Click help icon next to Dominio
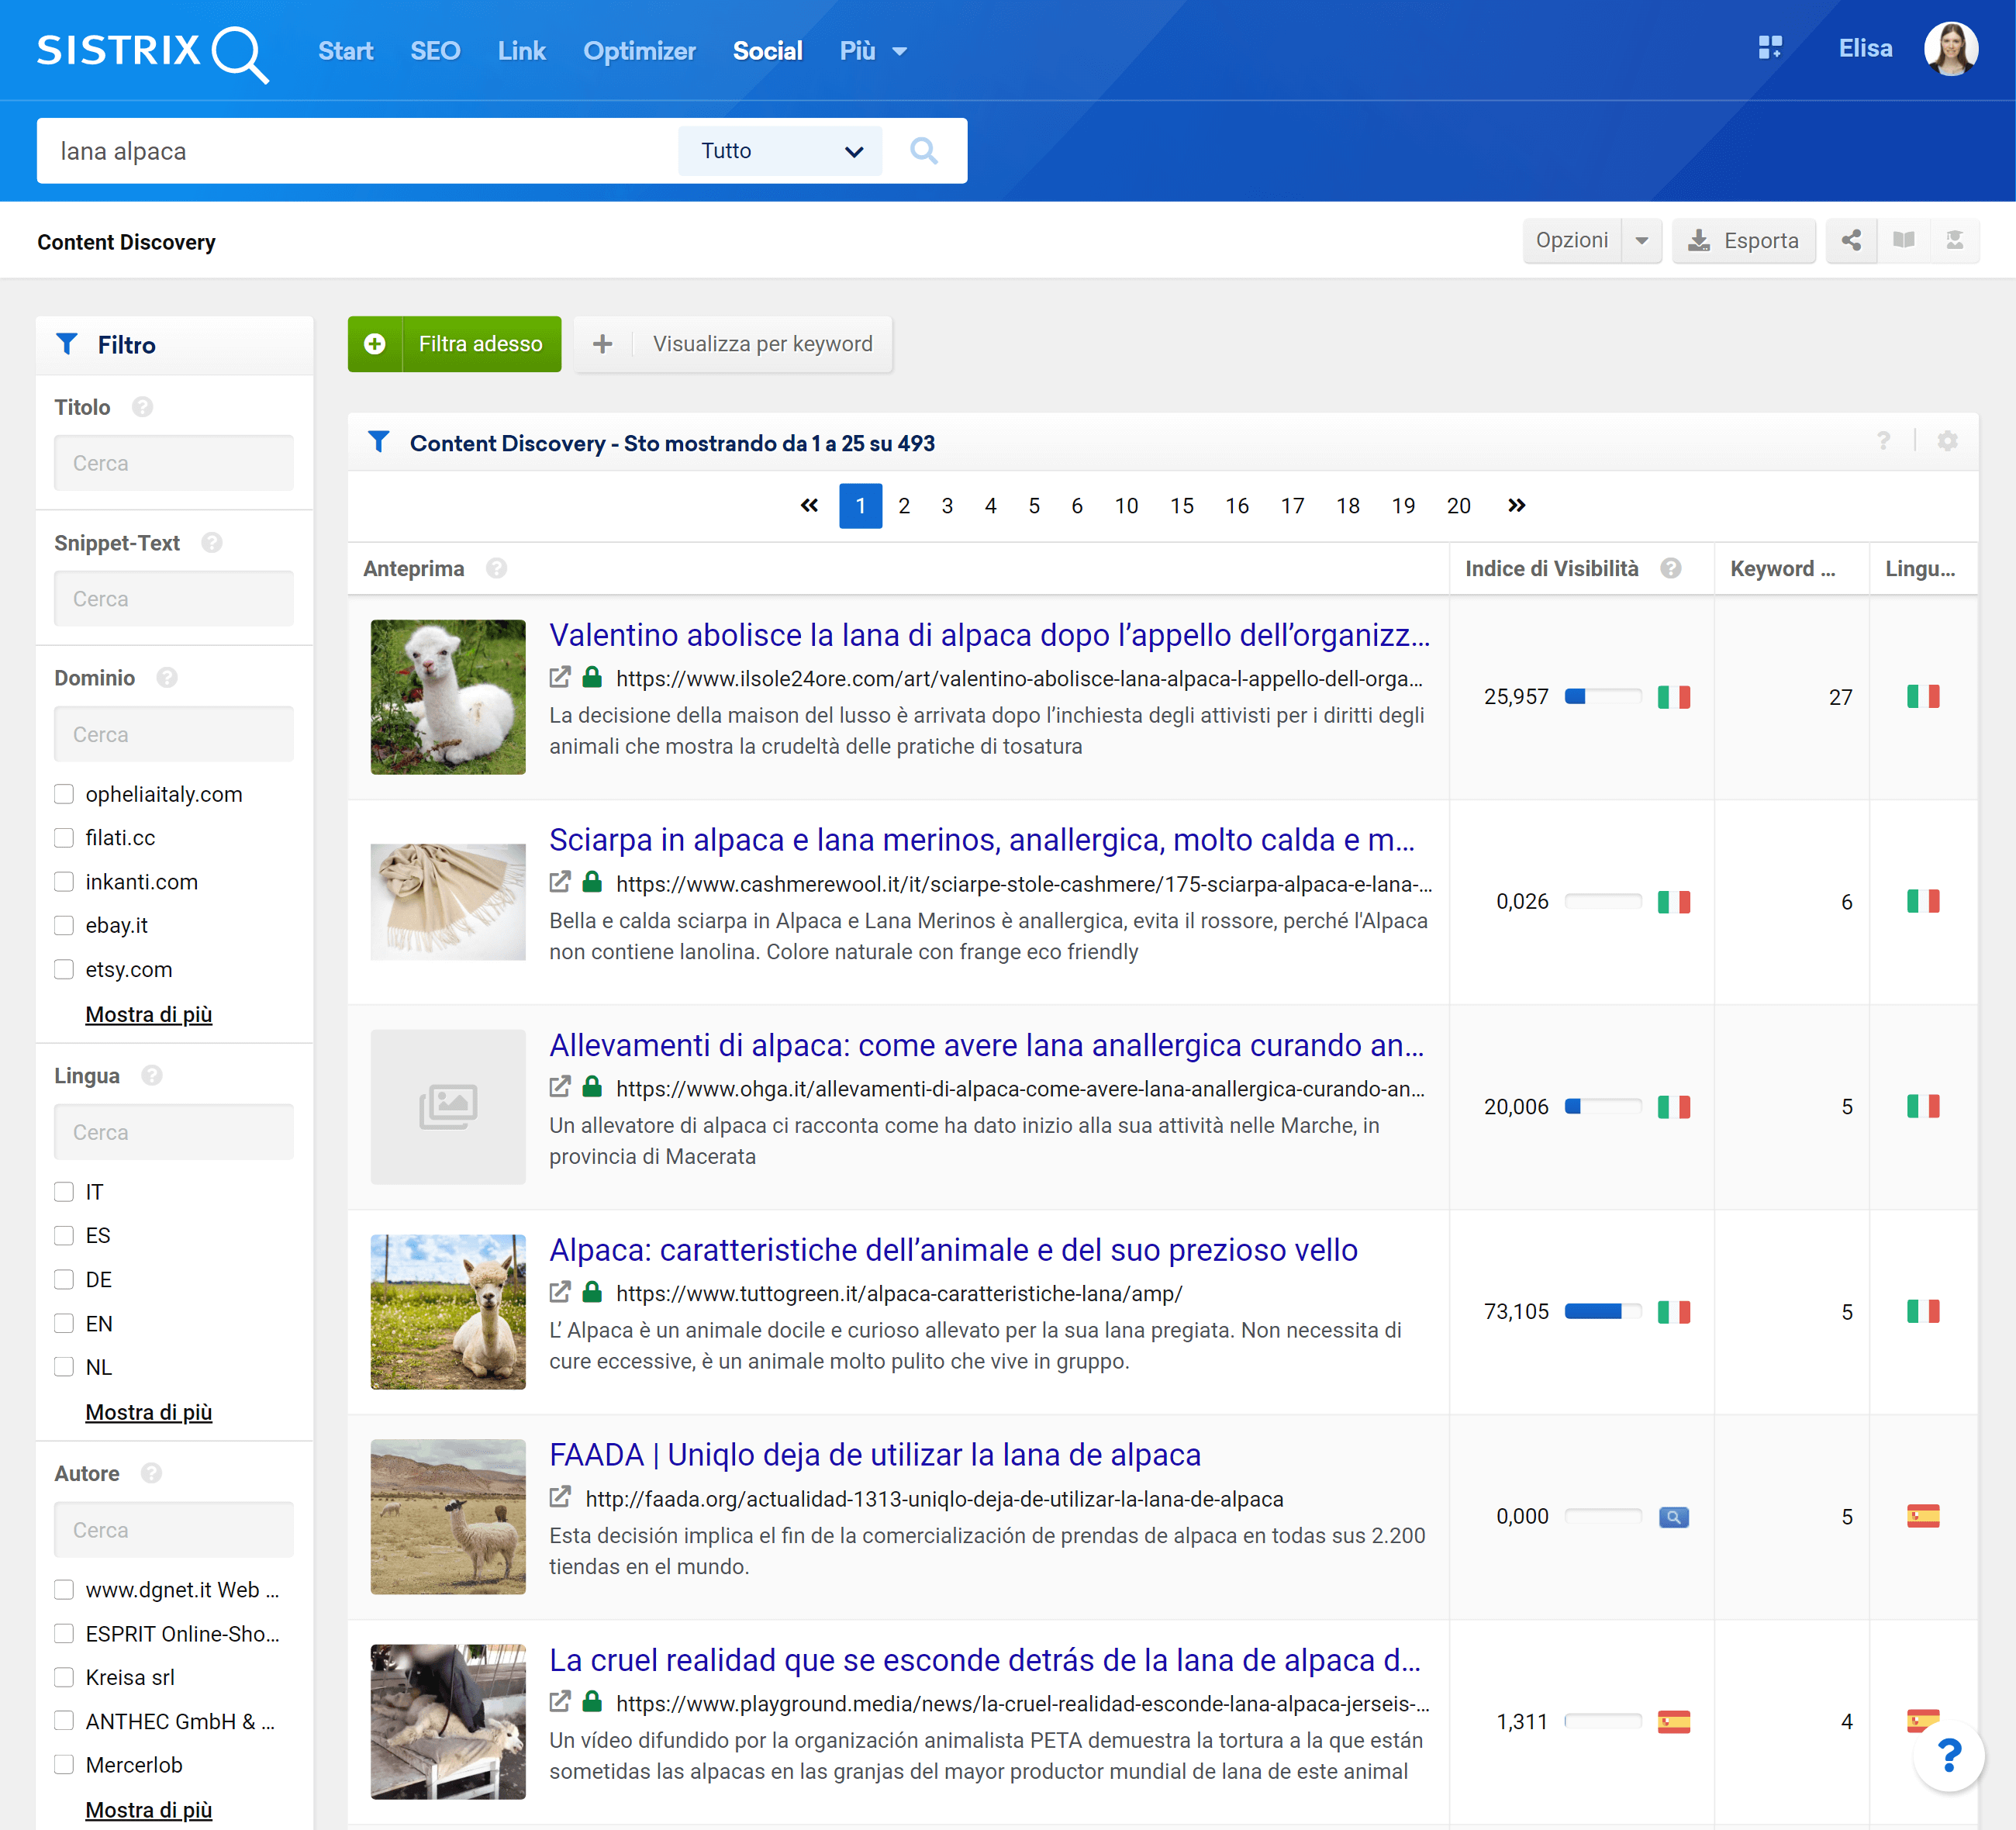This screenshot has height=1830, width=2016. pyautogui.click(x=167, y=678)
